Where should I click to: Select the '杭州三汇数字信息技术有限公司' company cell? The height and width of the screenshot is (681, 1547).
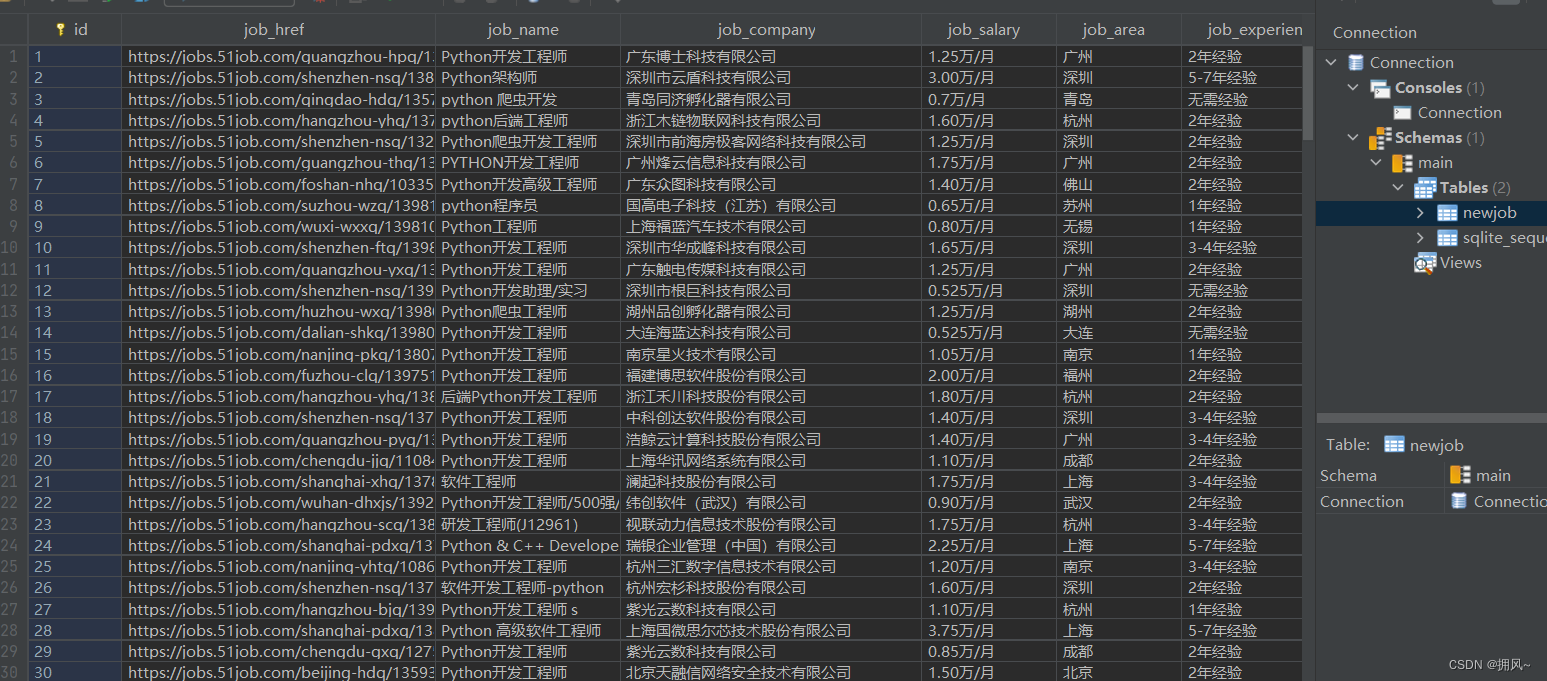(x=771, y=567)
